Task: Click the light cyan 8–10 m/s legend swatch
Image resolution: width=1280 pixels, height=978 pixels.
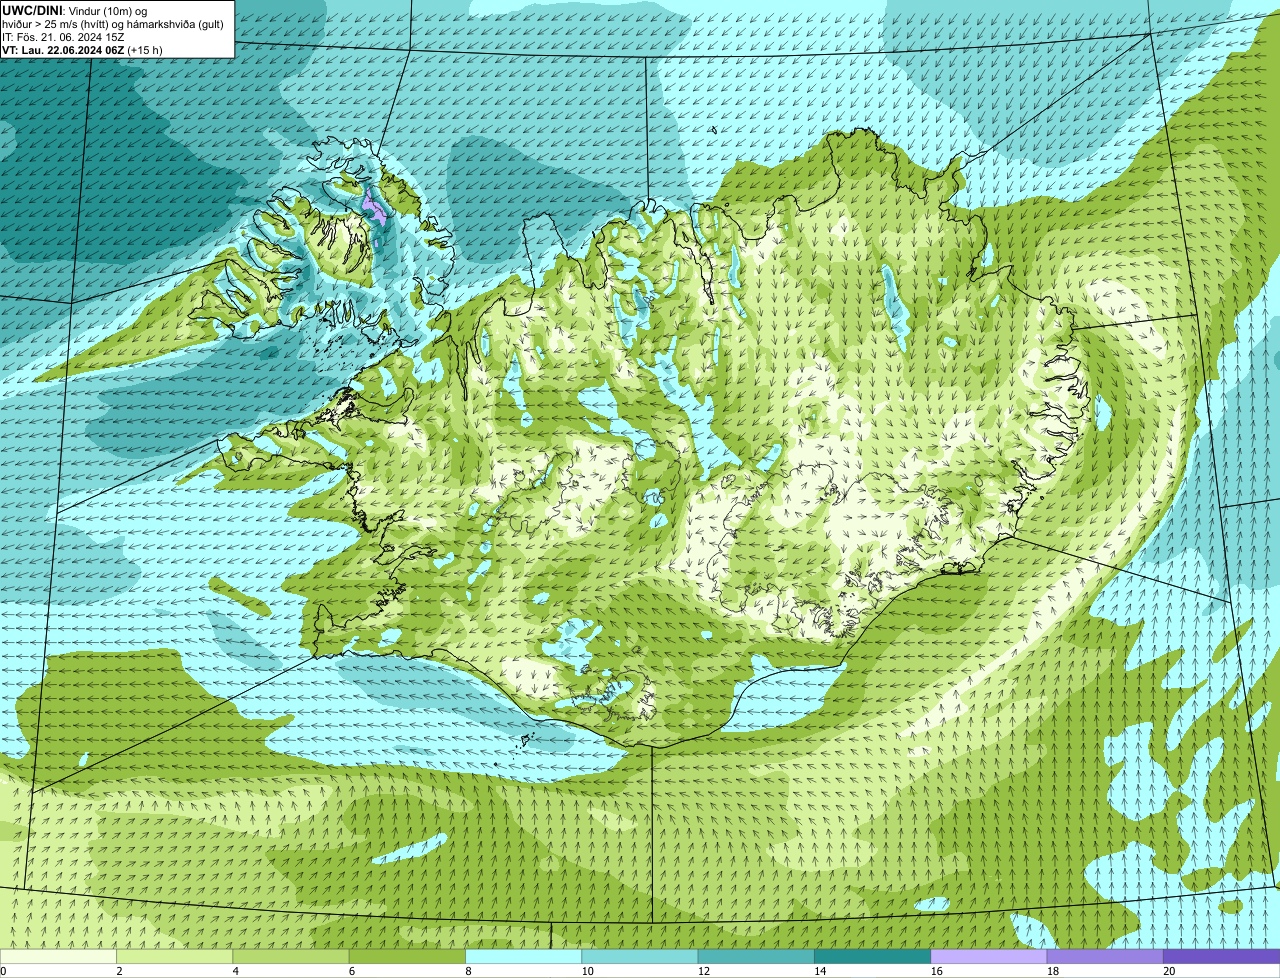Action: tap(524, 957)
